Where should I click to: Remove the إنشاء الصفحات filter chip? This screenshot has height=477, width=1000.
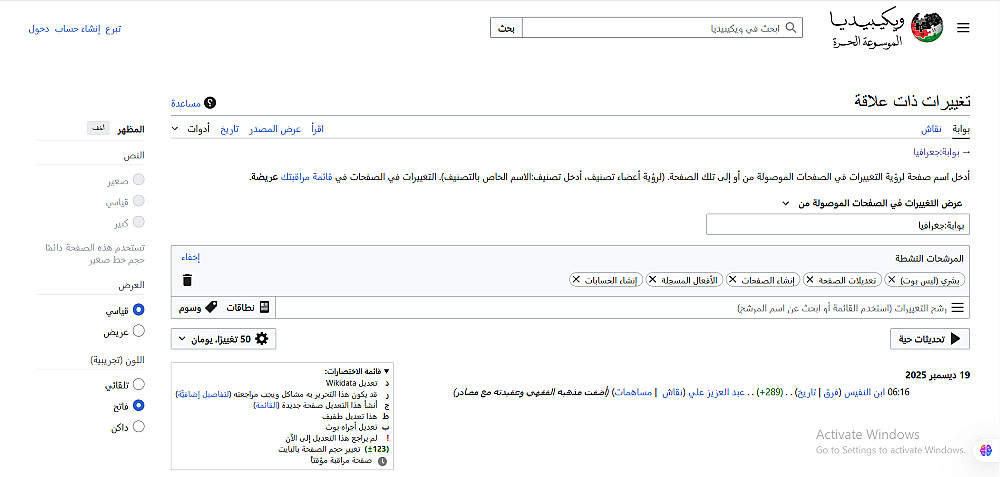tap(733, 280)
